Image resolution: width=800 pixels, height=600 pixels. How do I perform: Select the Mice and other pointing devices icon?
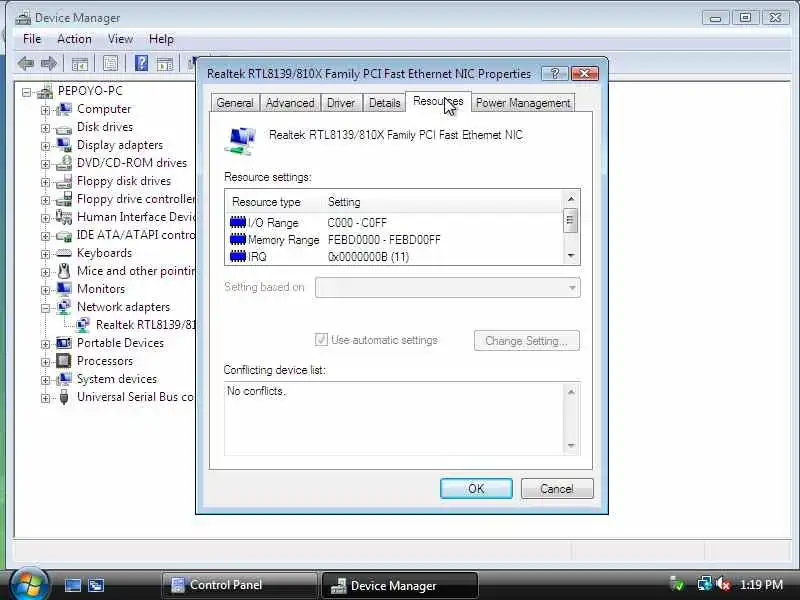pos(64,271)
